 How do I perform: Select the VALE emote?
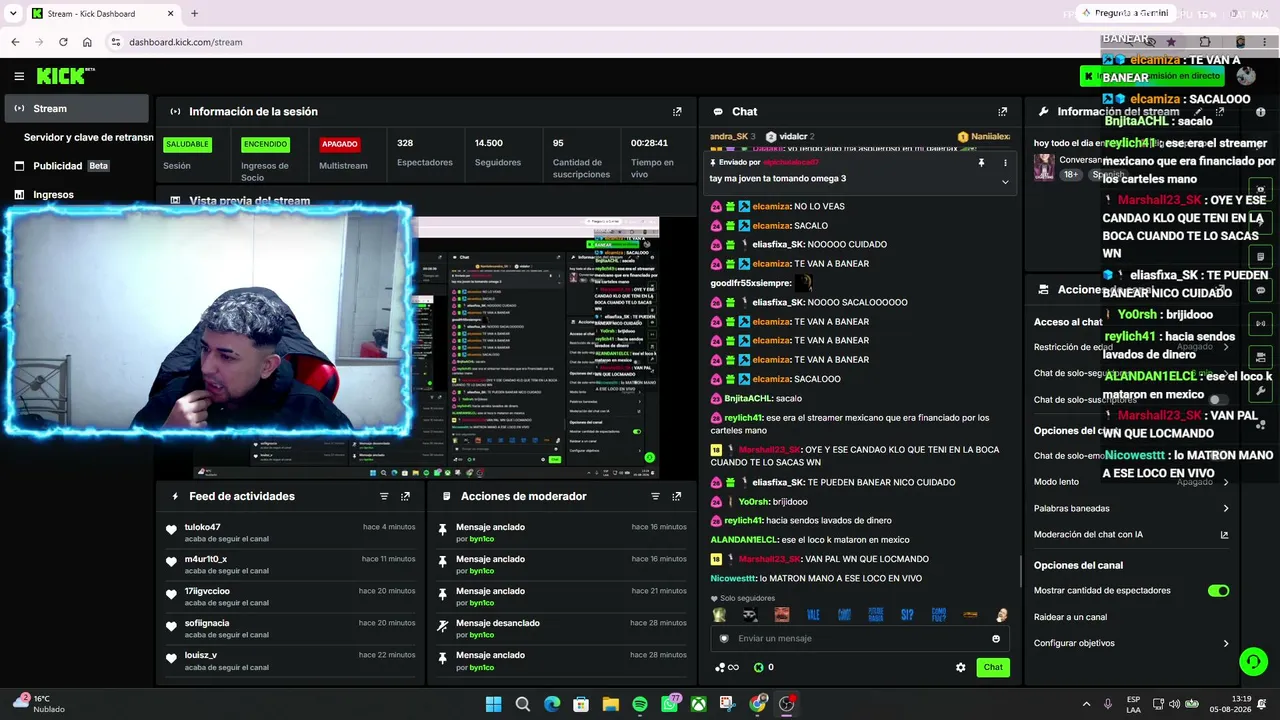(x=813, y=615)
